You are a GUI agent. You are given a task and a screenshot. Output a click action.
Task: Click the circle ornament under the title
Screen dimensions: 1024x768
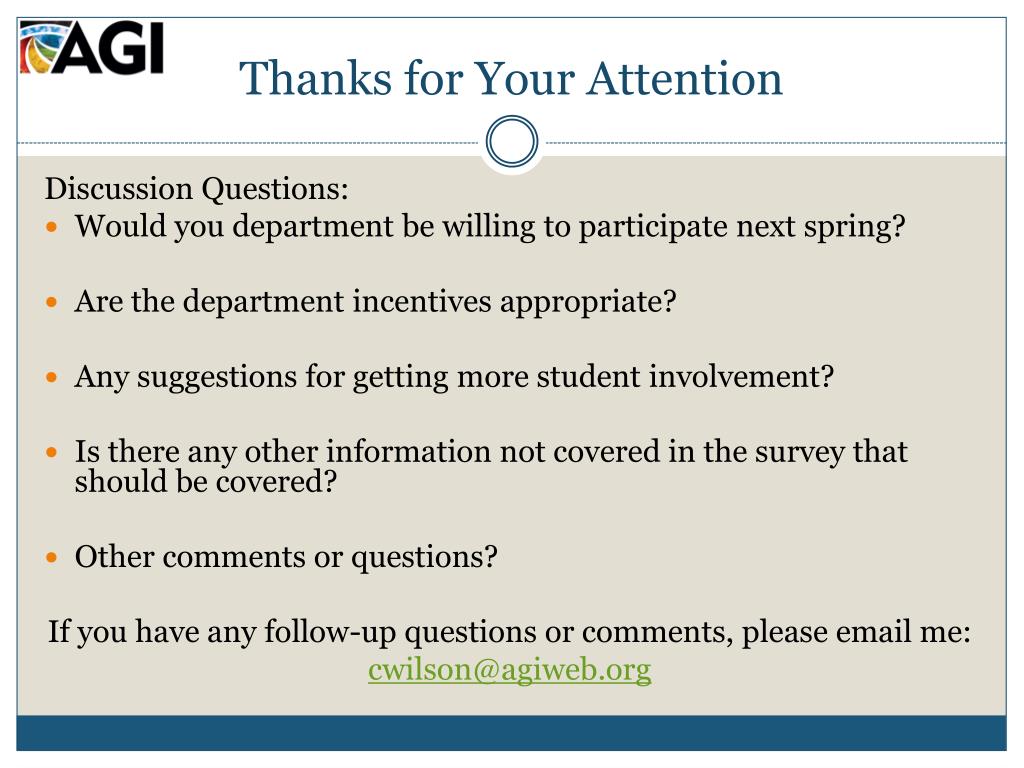(x=512, y=141)
